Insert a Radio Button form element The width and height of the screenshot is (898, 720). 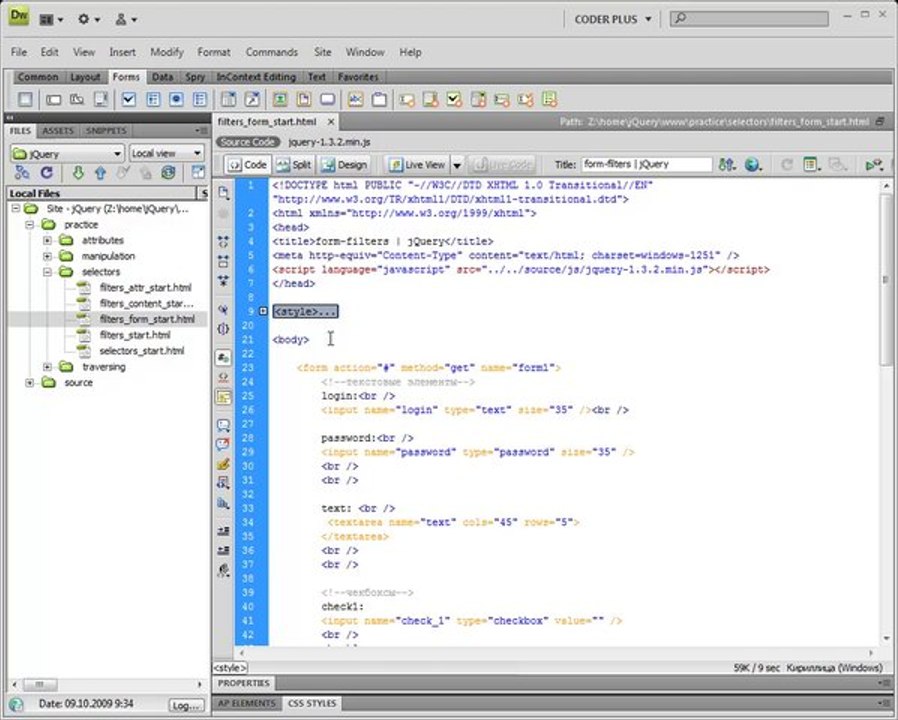176,99
